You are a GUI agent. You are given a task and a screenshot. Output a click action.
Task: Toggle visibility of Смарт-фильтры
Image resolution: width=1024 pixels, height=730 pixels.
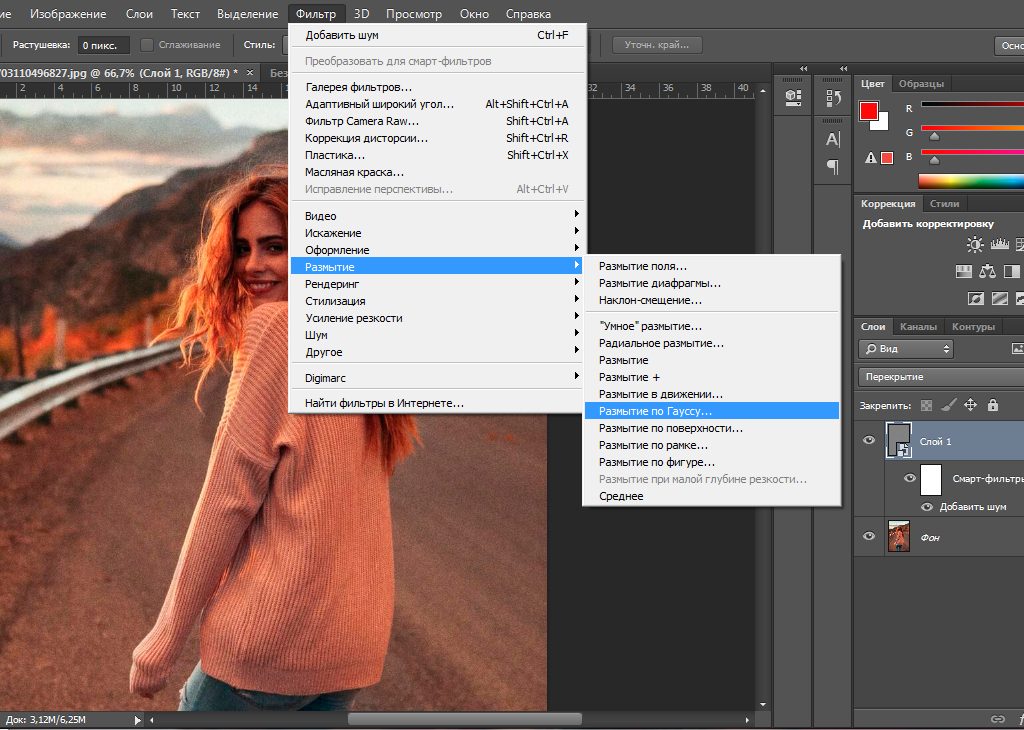coord(910,478)
